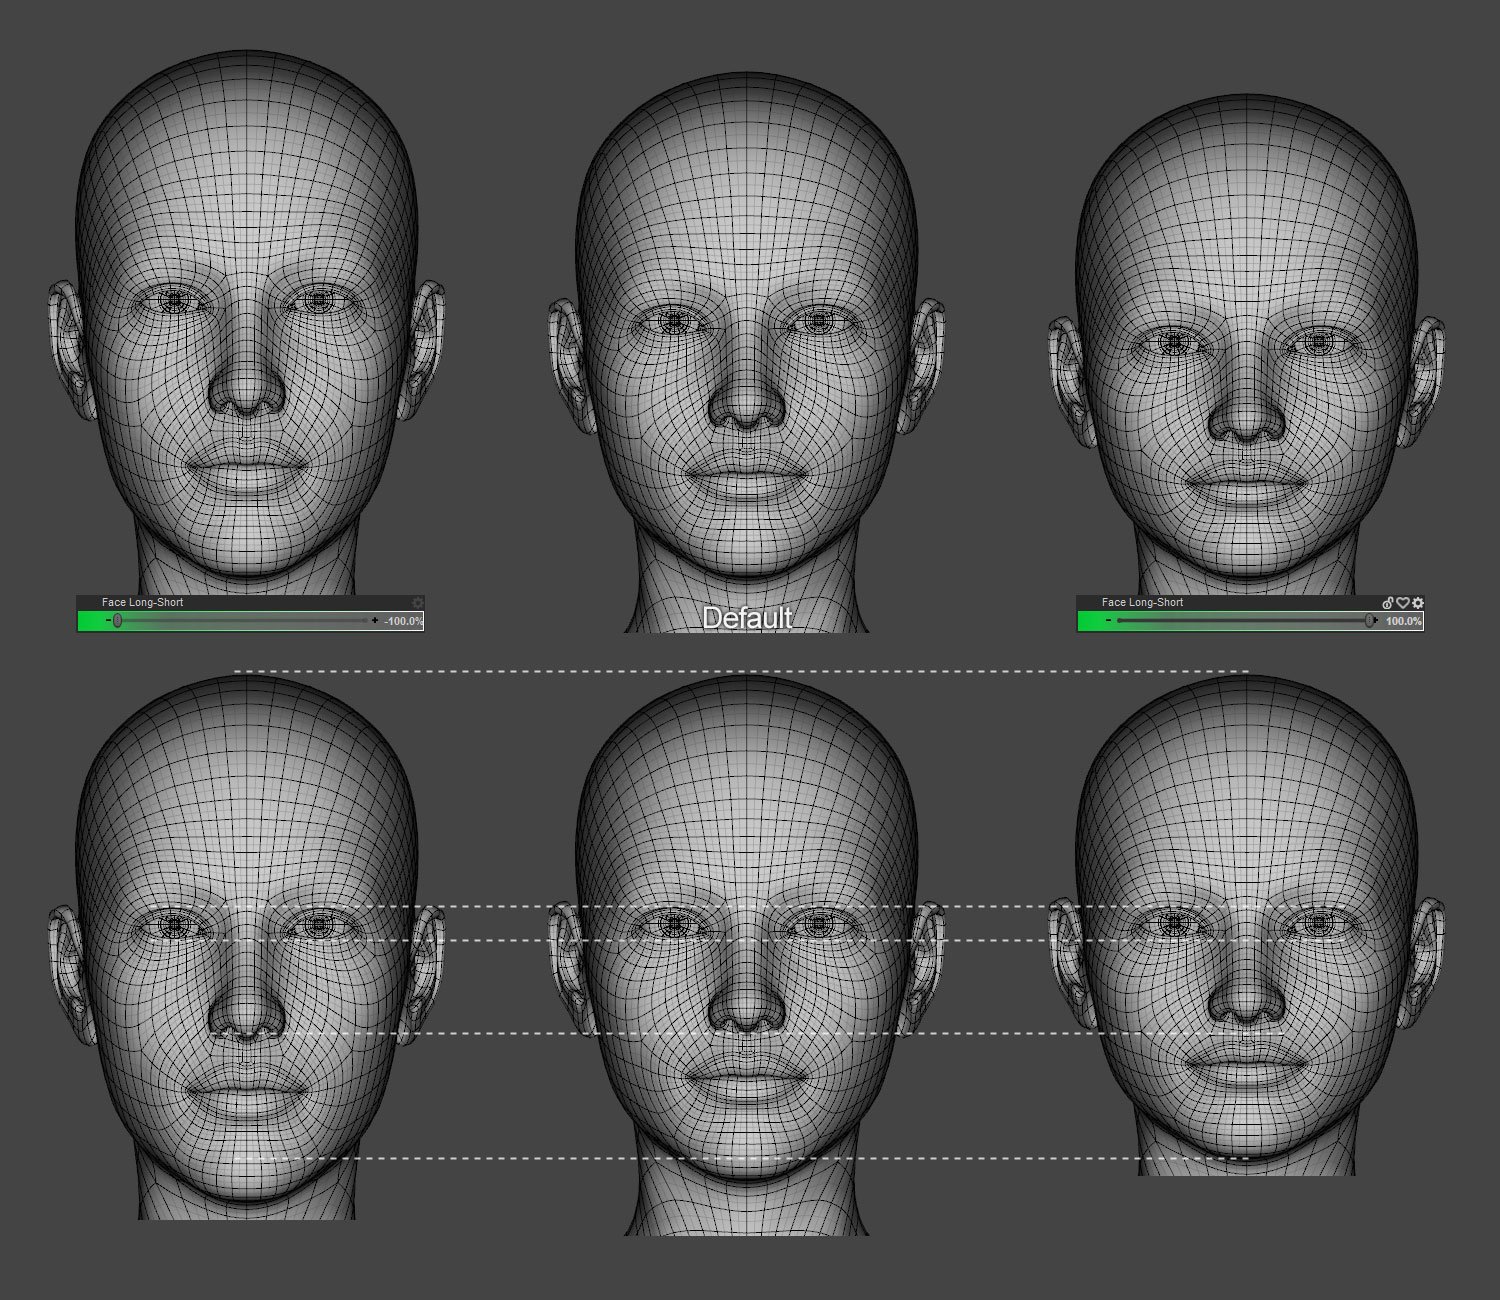Image resolution: width=1500 pixels, height=1300 pixels.
Task: Click the Face Long-Short label above the 100.0% slider
Action: click(1142, 602)
